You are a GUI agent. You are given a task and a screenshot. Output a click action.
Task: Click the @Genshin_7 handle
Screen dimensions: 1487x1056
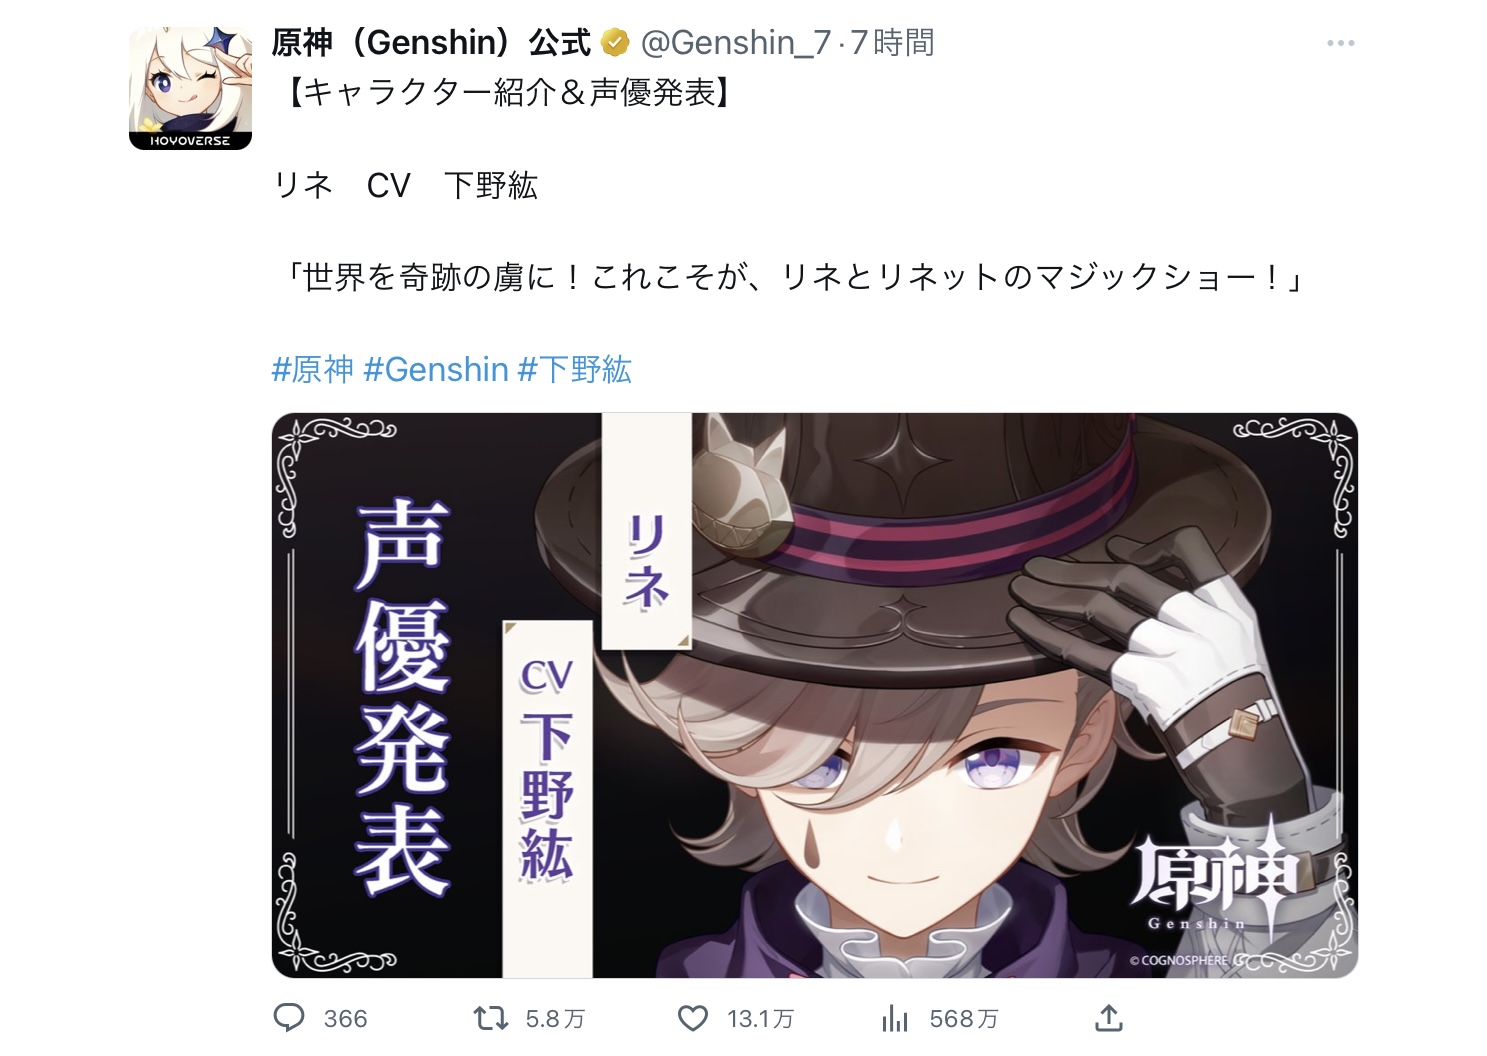click(735, 43)
